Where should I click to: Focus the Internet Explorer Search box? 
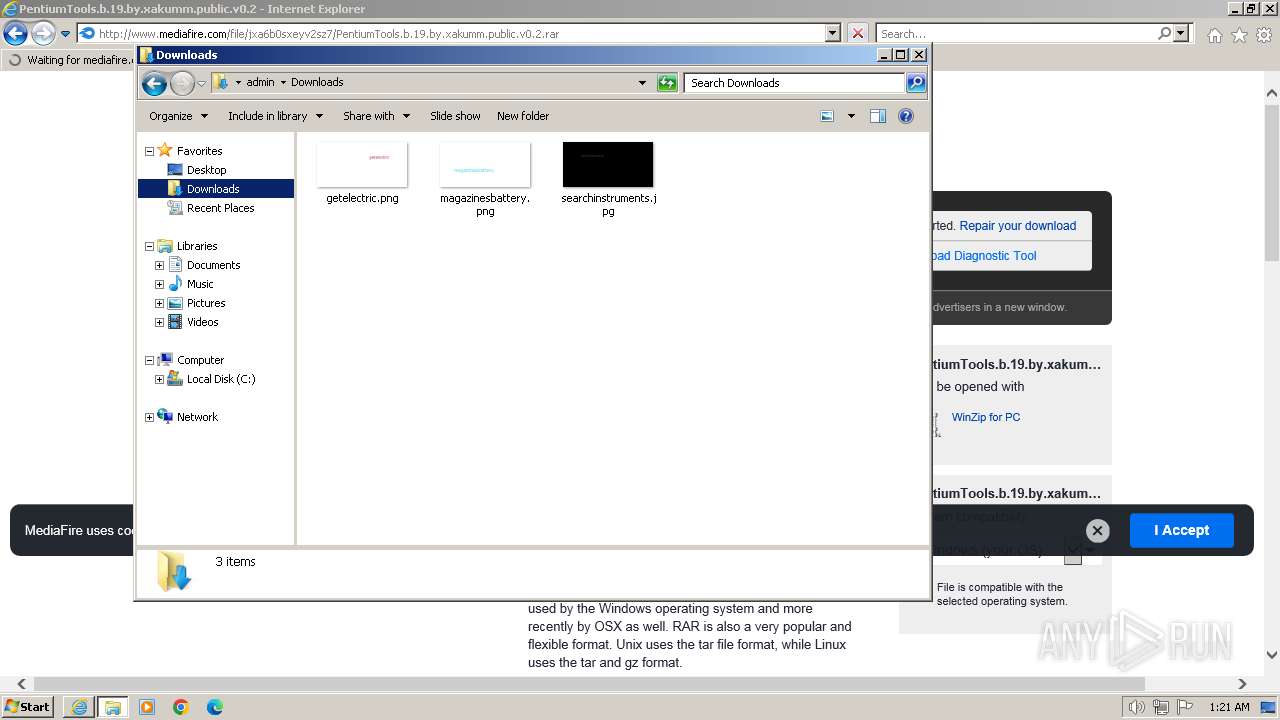1015,33
